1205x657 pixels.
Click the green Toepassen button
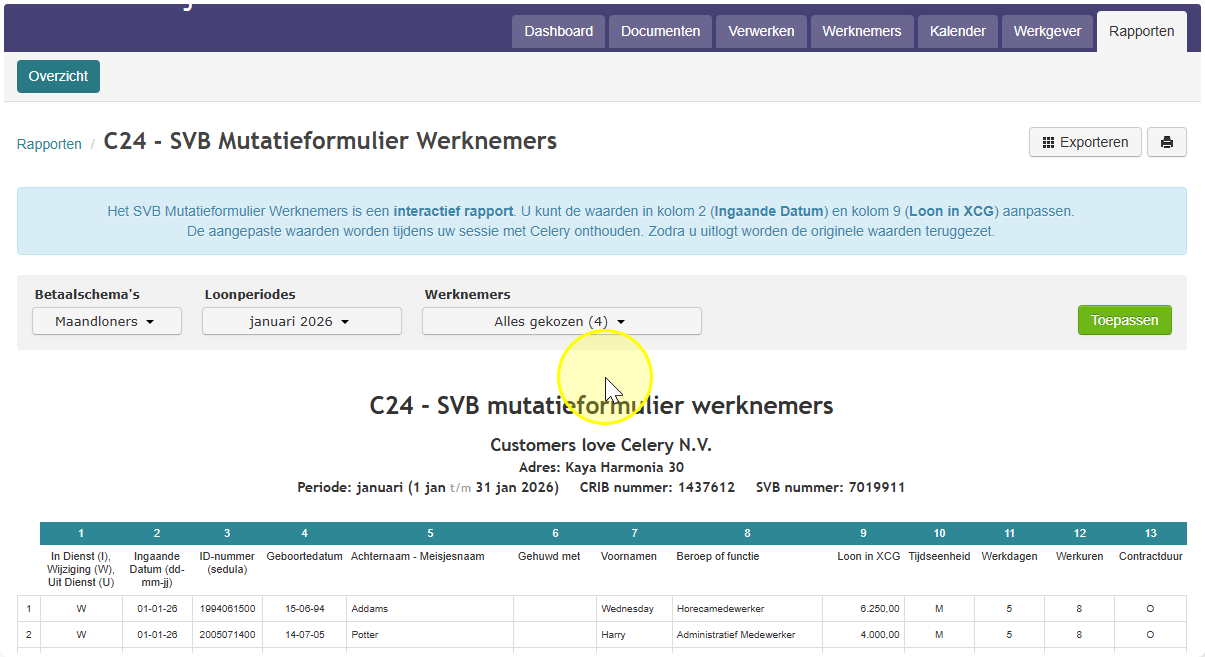(x=1125, y=320)
